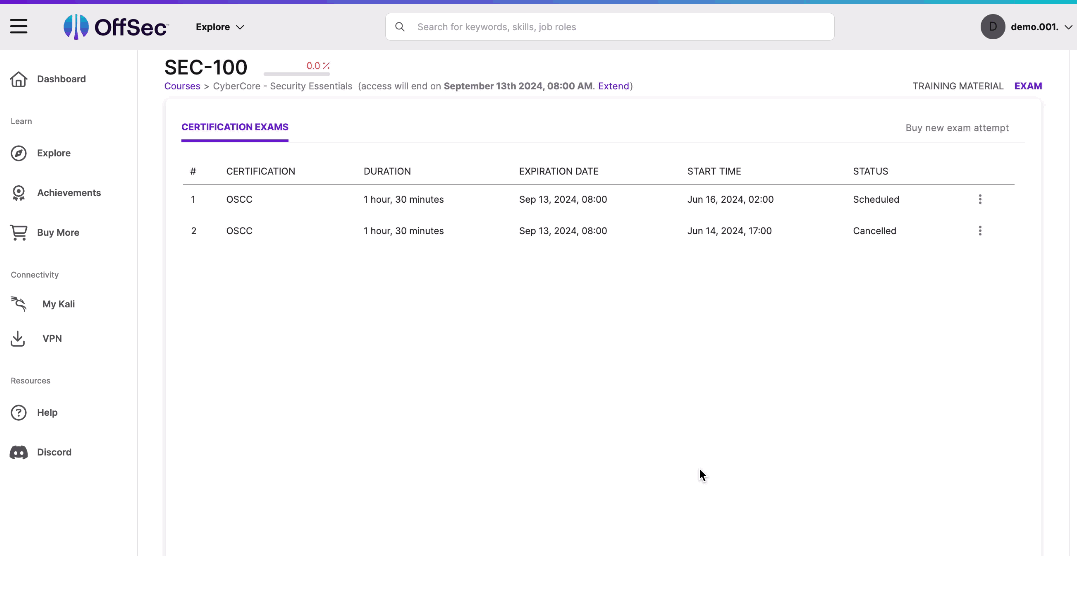The height and width of the screenshot is (608, 1080).
Task: Open the Dashboard from the sidebar
Action: point(61,78)
